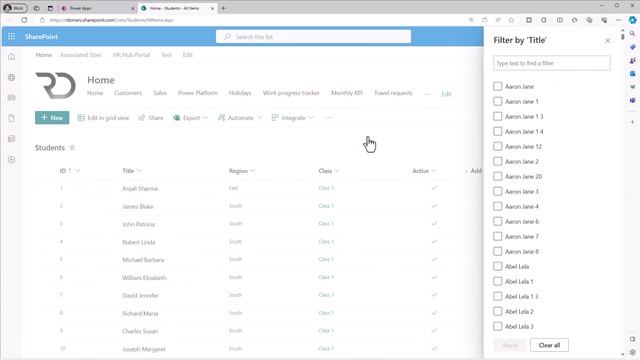Open Power Platform navigation item

pyautogui.click(x=198, y=93)
